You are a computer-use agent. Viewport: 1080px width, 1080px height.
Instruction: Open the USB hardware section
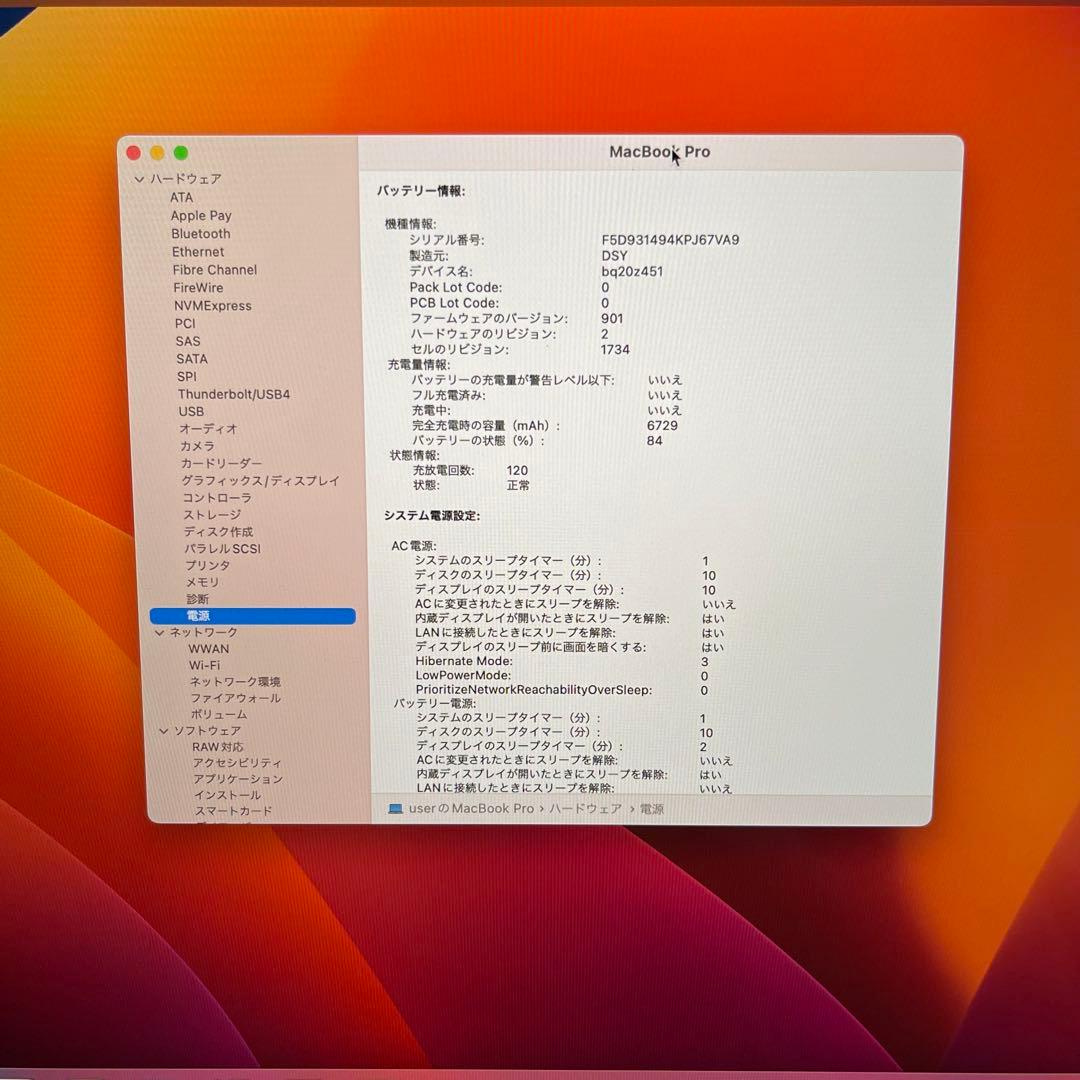click(x=189, y=411)
